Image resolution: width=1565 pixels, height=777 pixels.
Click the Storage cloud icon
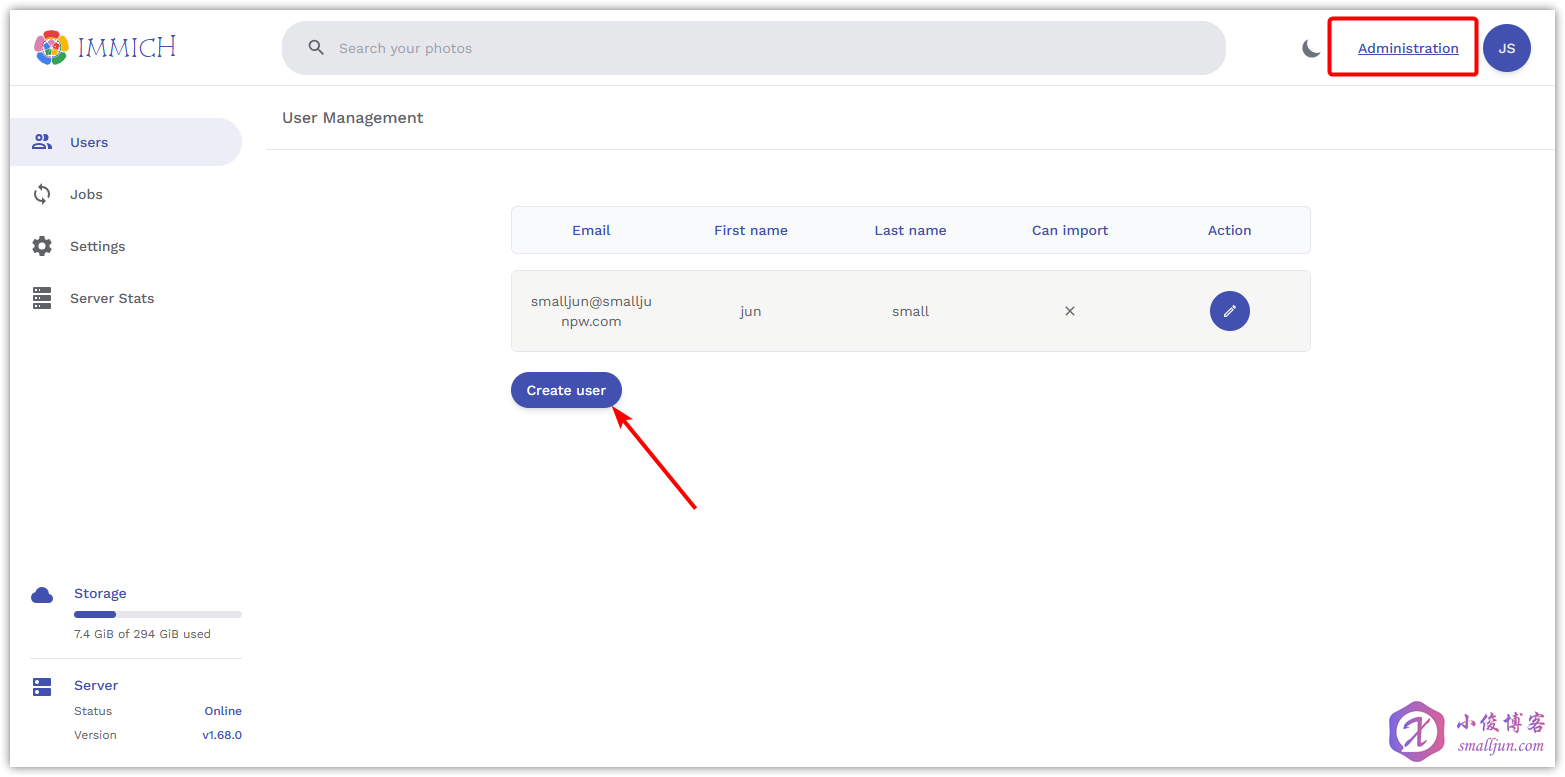pyautogui.click(x=42, y=595)
